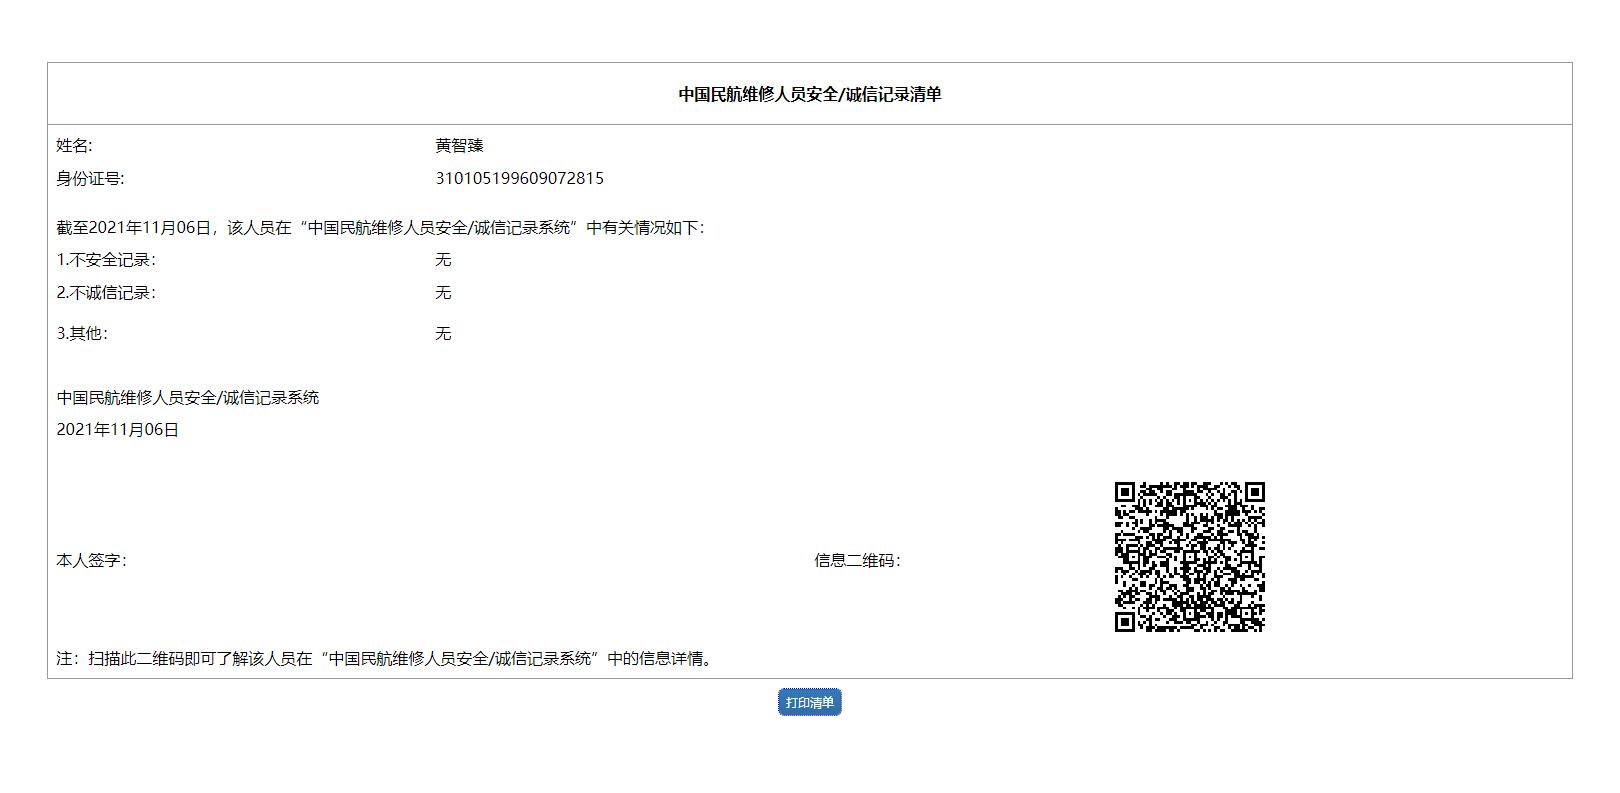Click the information QR code image
Image resolution: width=1620 pixels, height=793 pixels.
[x=1189, y=557]
